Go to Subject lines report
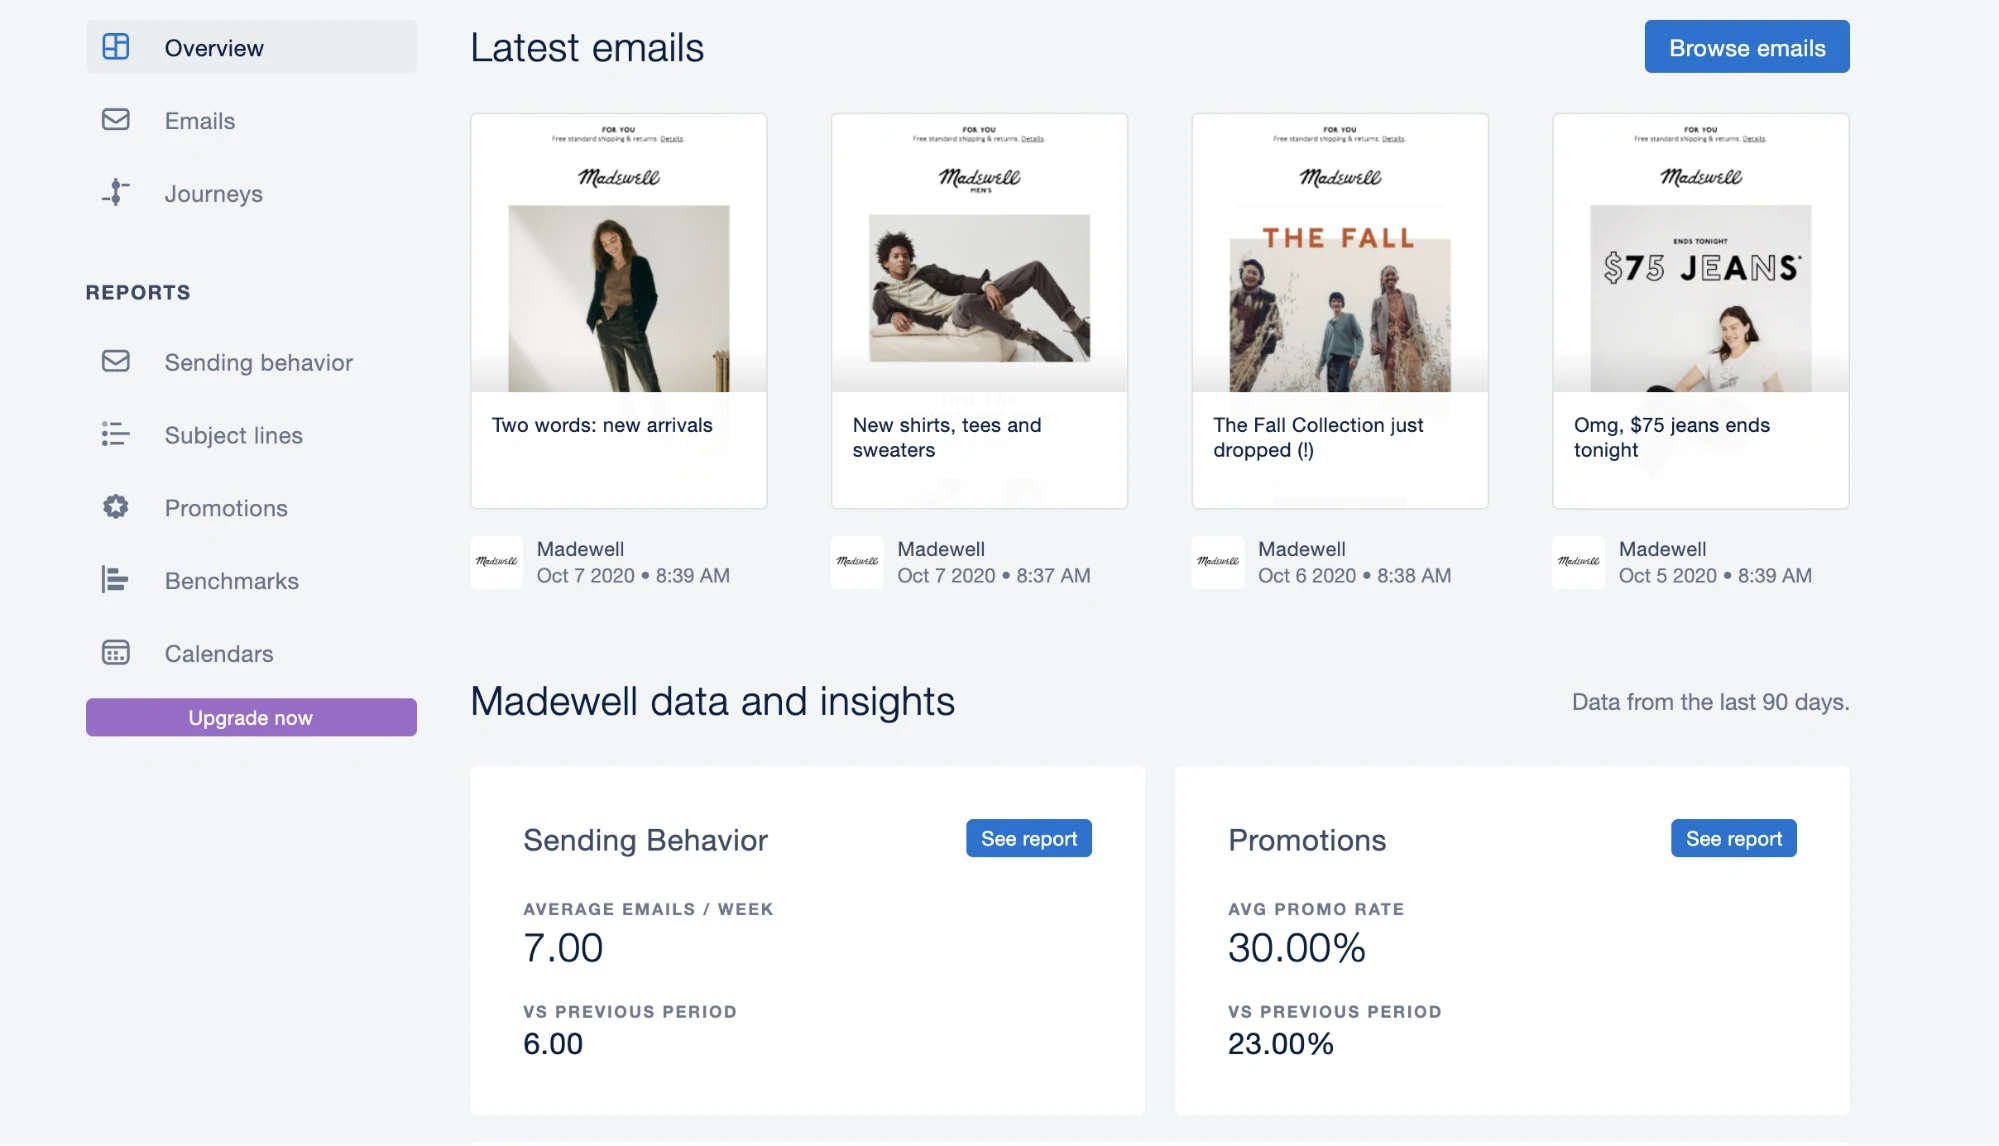This screenshot has width=1999, height=1146. pyautogui.click(x=233, y=435)
